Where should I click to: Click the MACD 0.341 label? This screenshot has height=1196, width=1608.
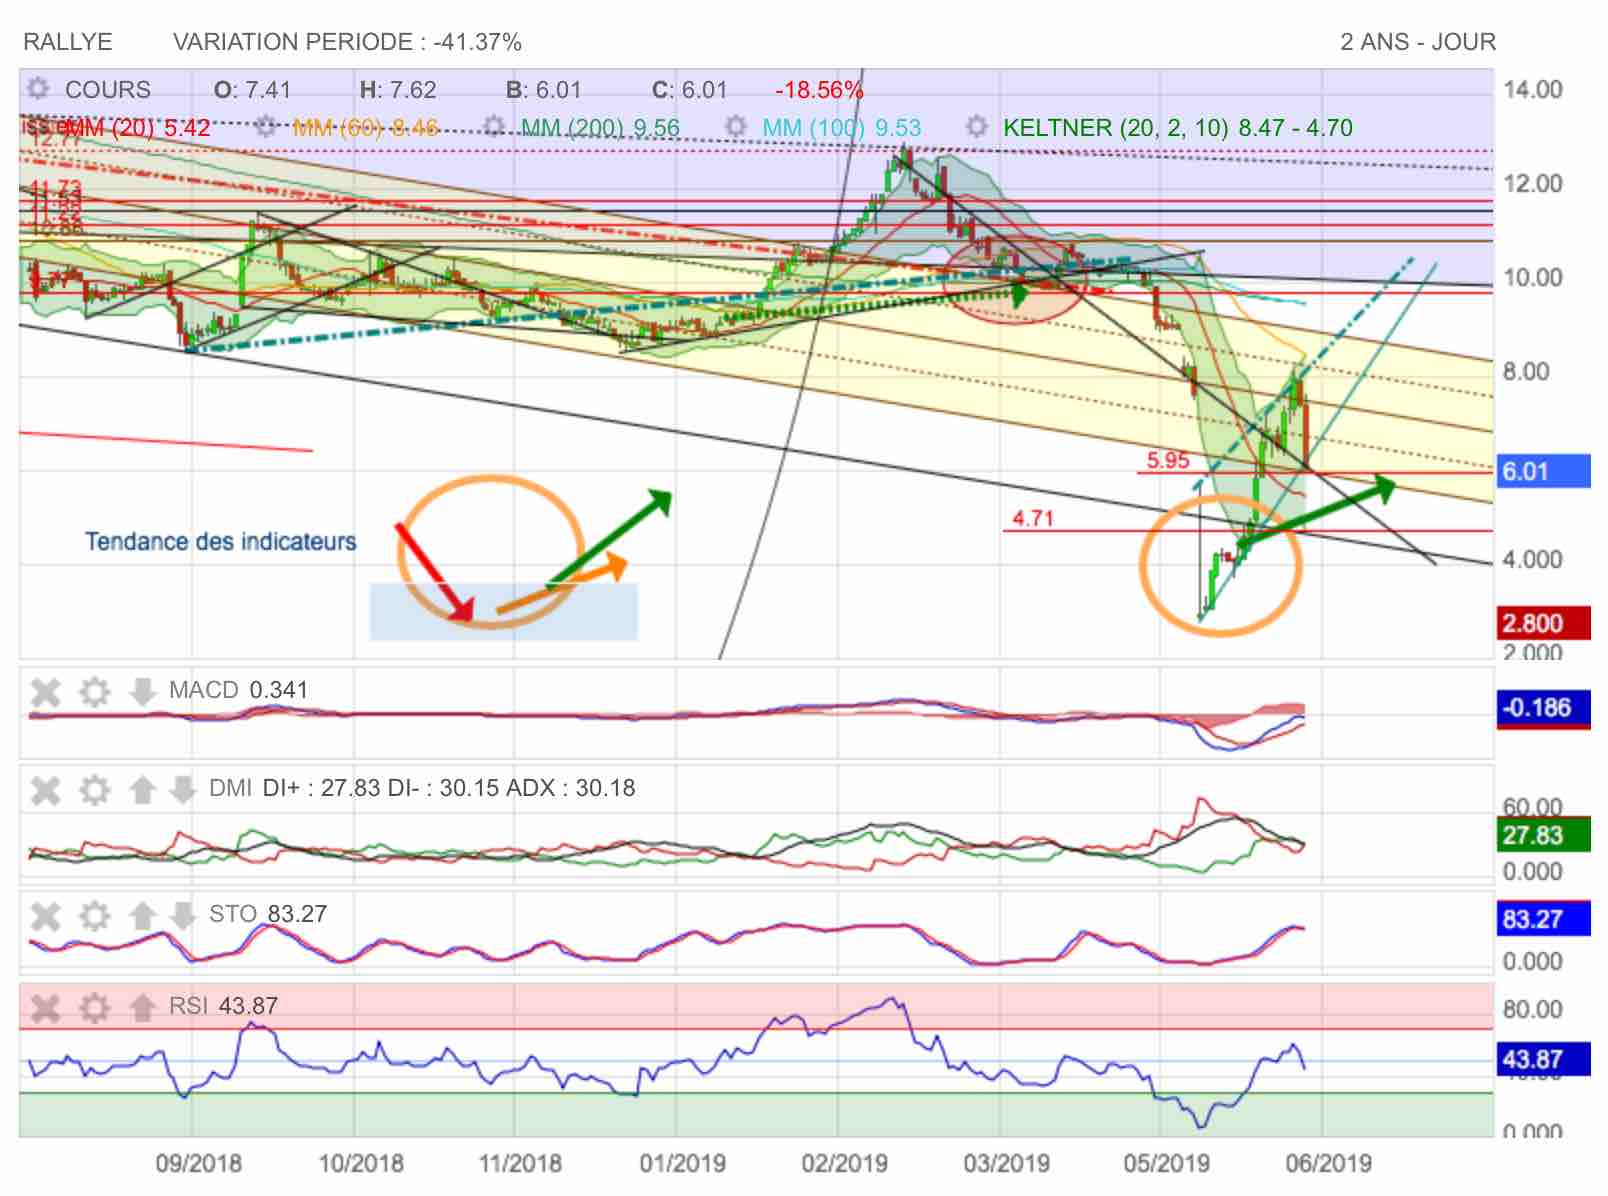pyautogui.click(x=238, y=690)
